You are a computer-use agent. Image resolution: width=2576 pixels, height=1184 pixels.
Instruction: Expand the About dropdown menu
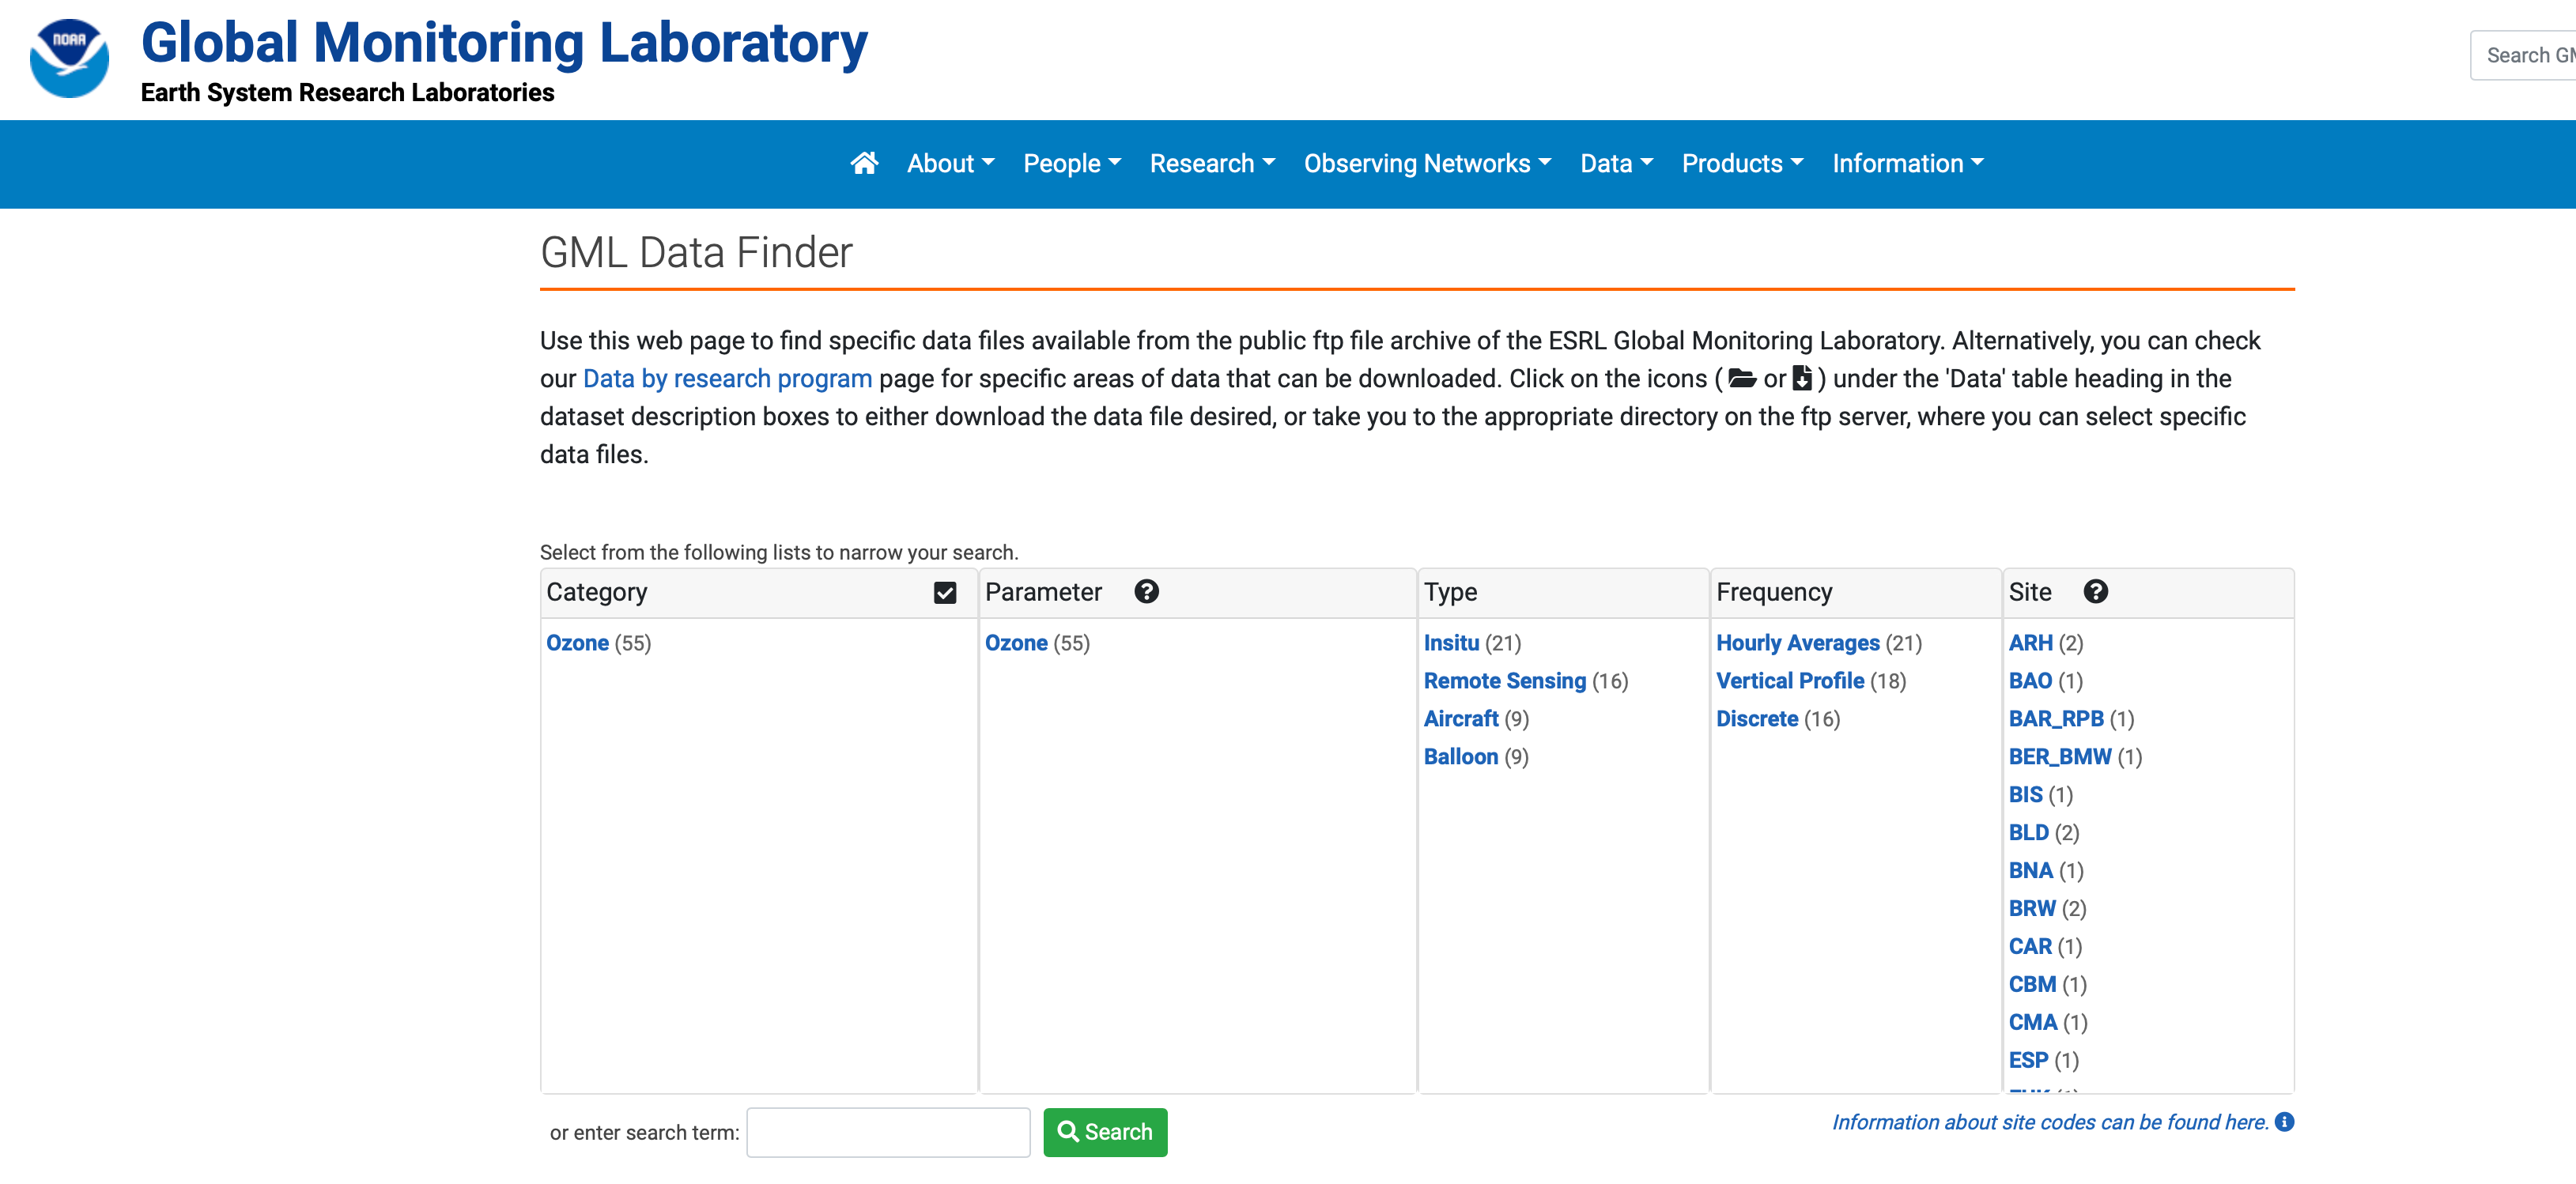pos(950,163)
